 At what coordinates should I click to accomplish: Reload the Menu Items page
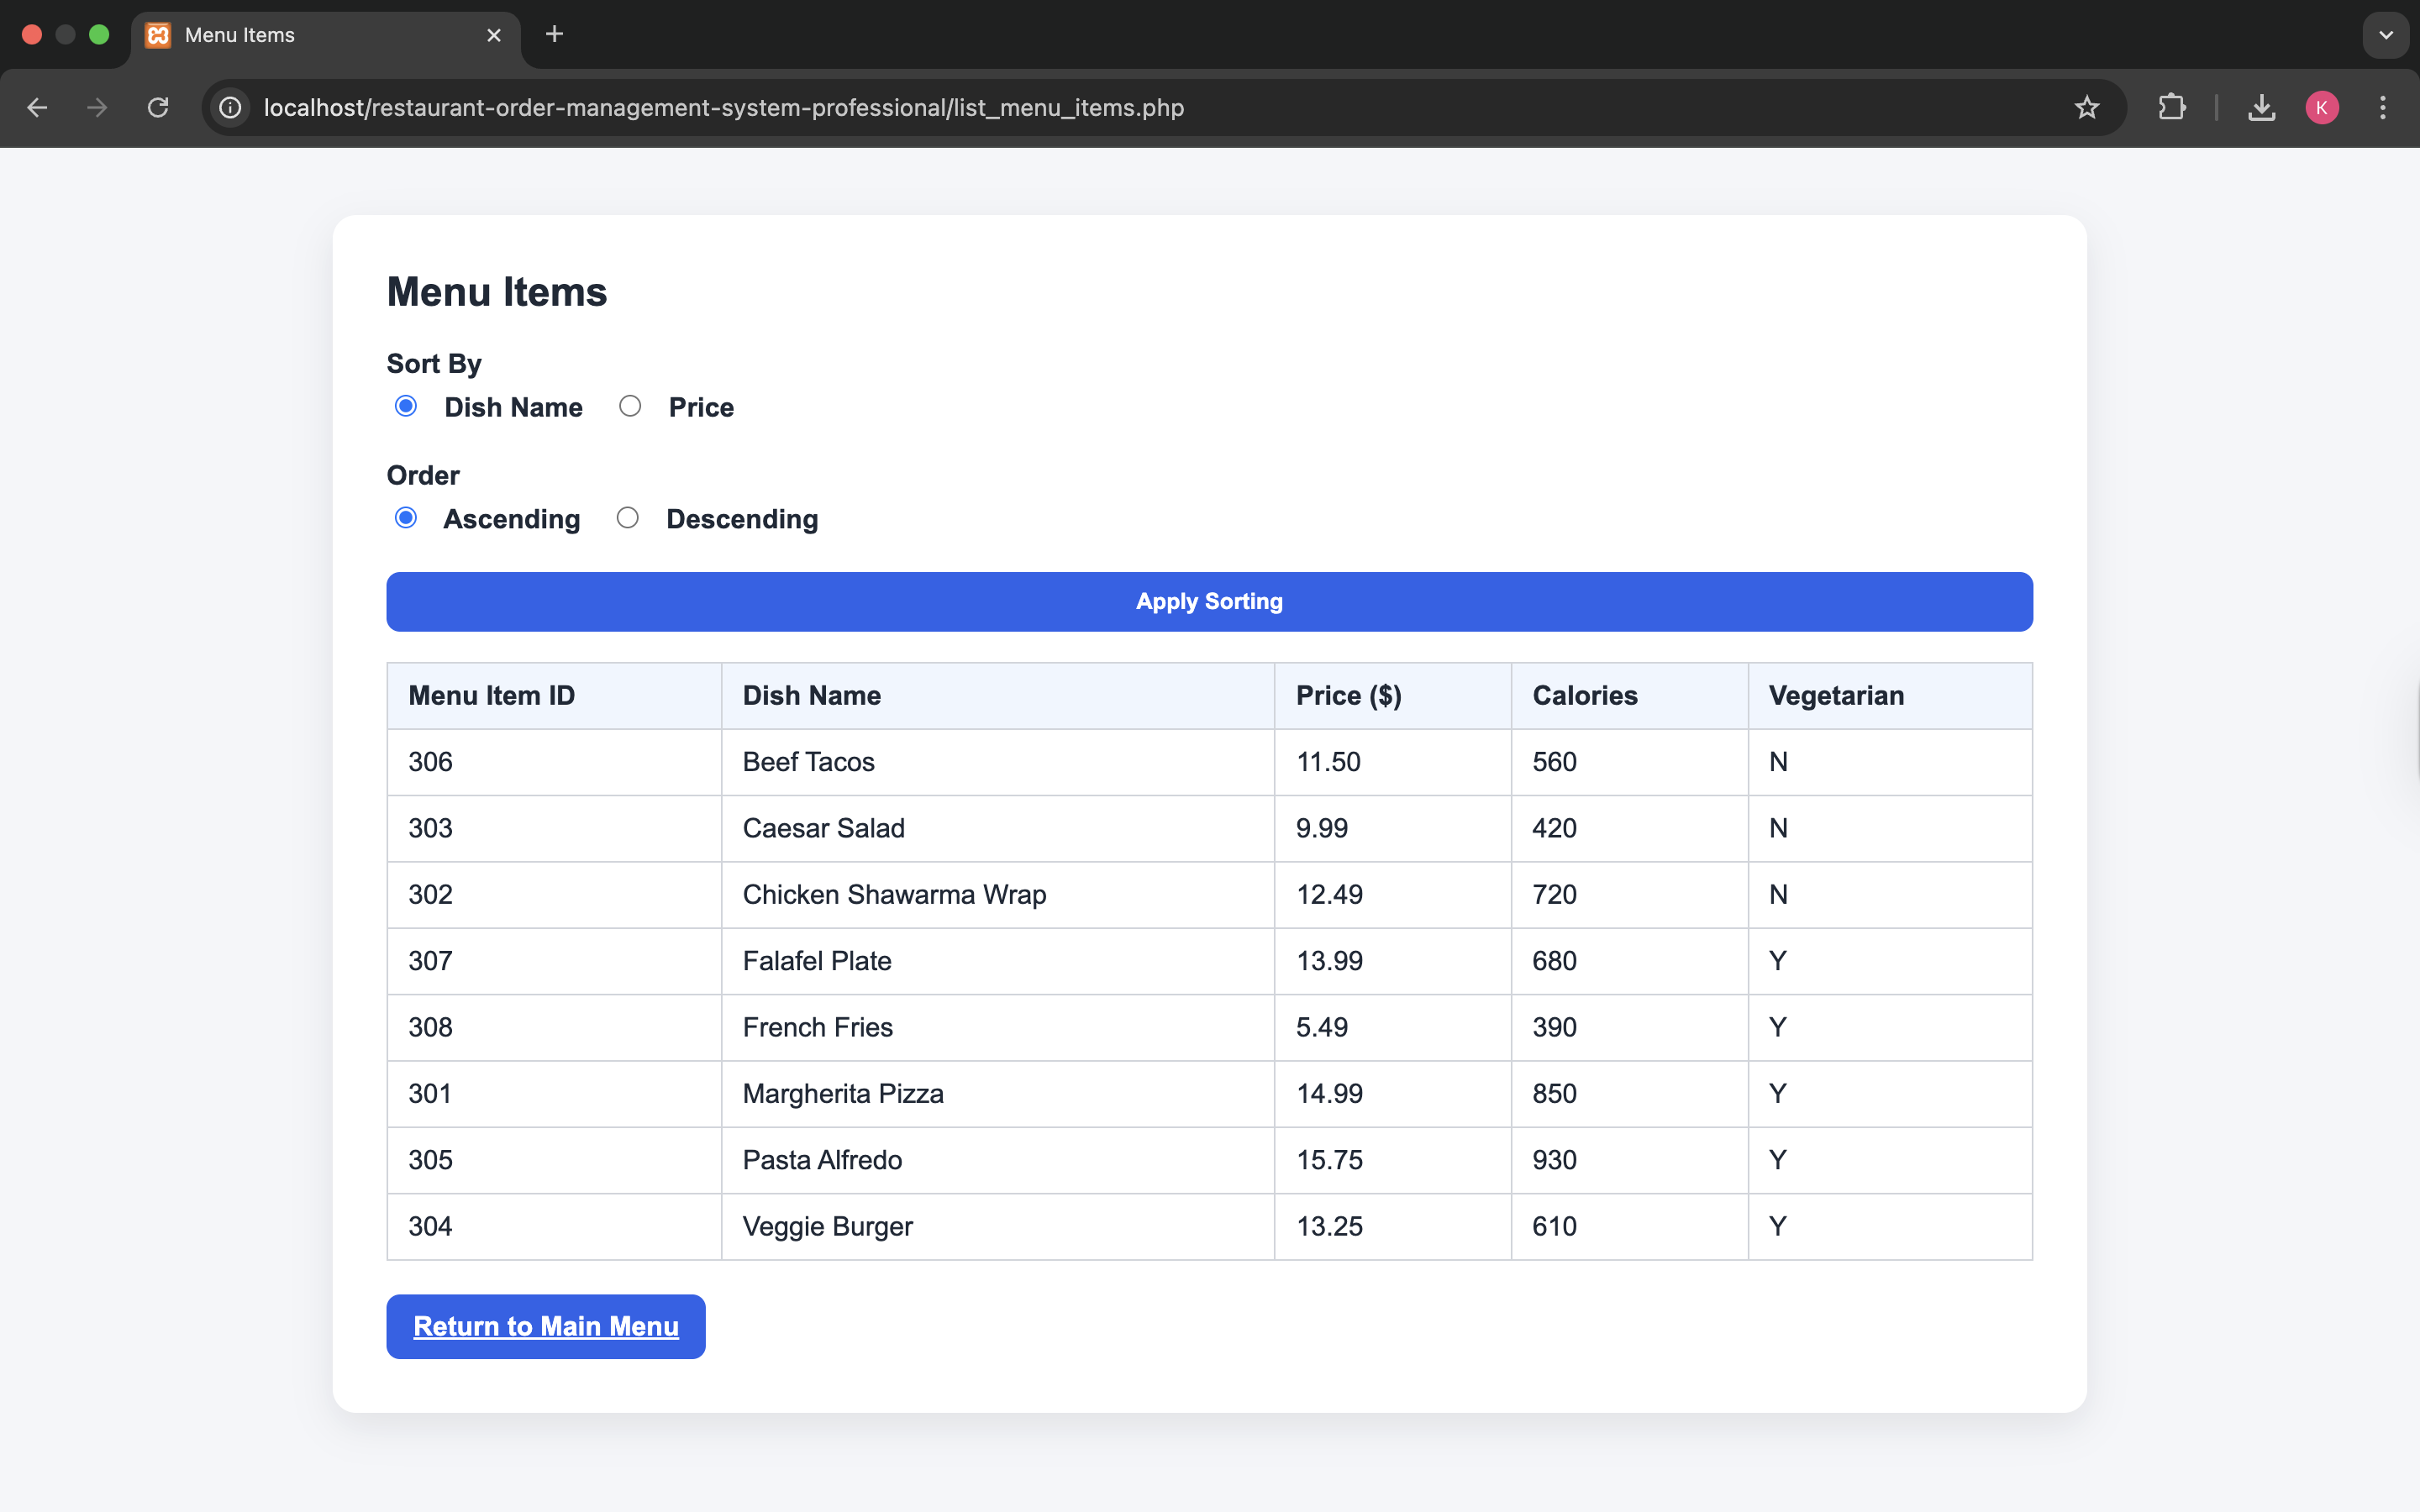tap(158, 107)
